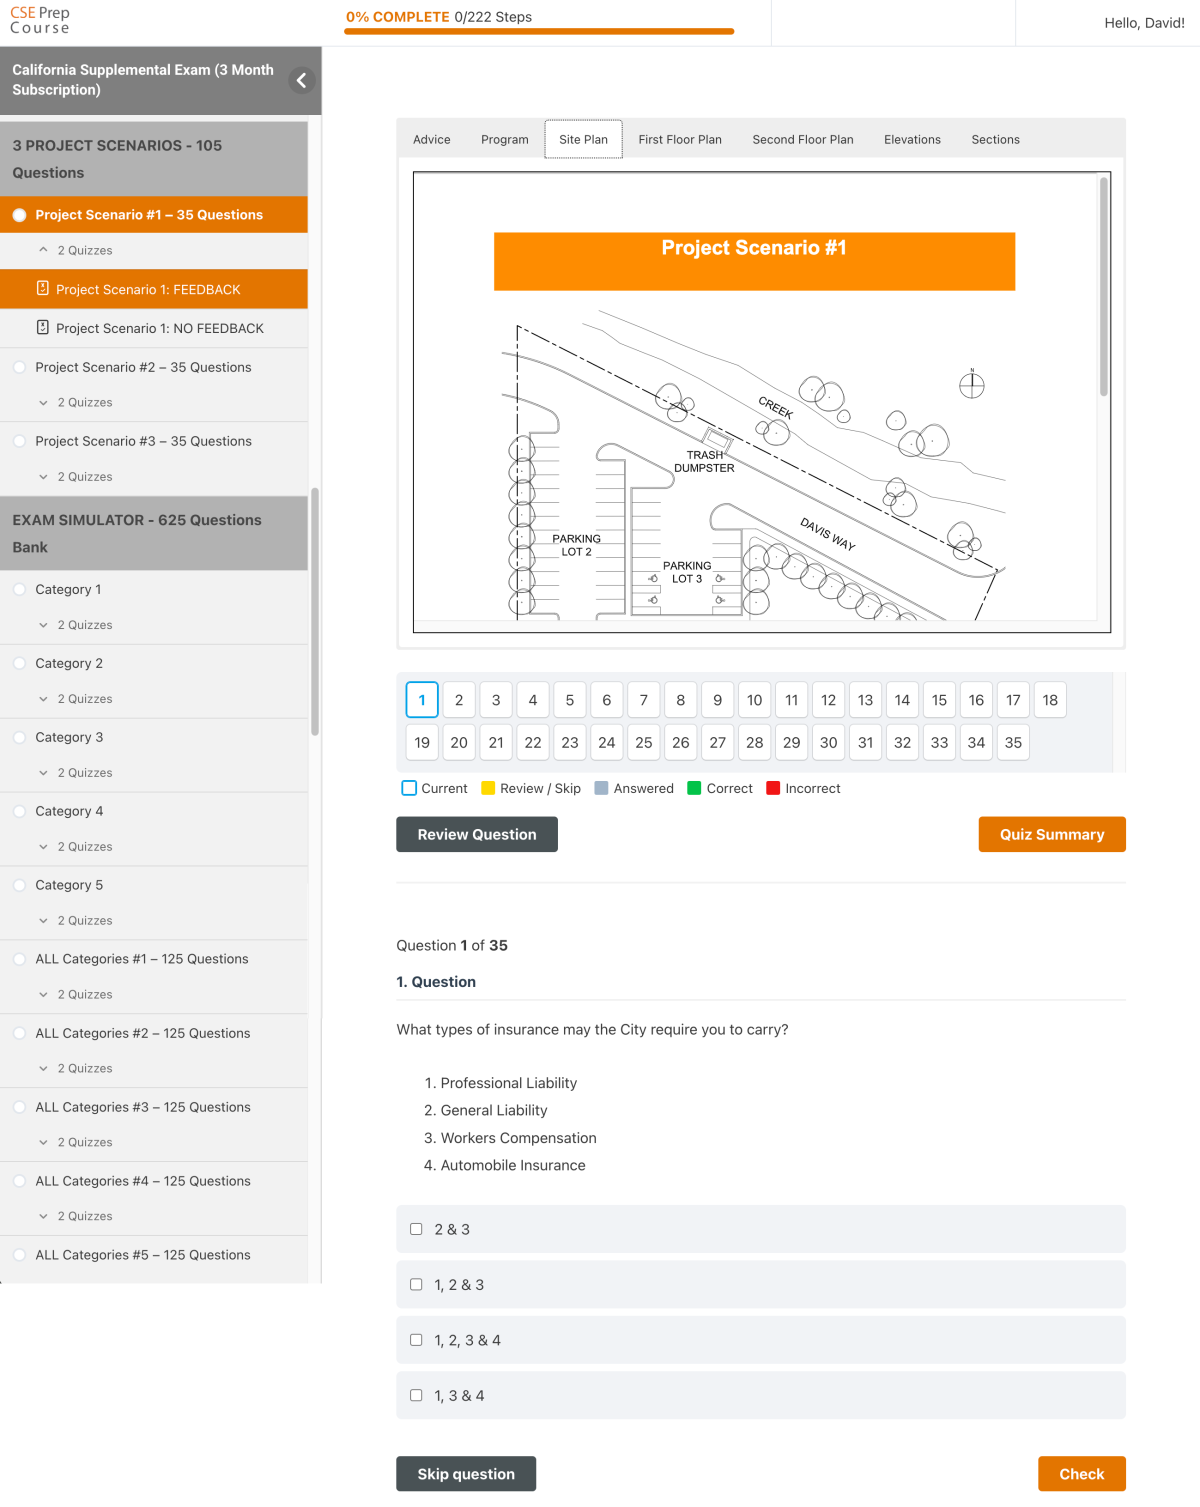
Task: Select the progress circle next to Category 1
Action: coord(19,589)
